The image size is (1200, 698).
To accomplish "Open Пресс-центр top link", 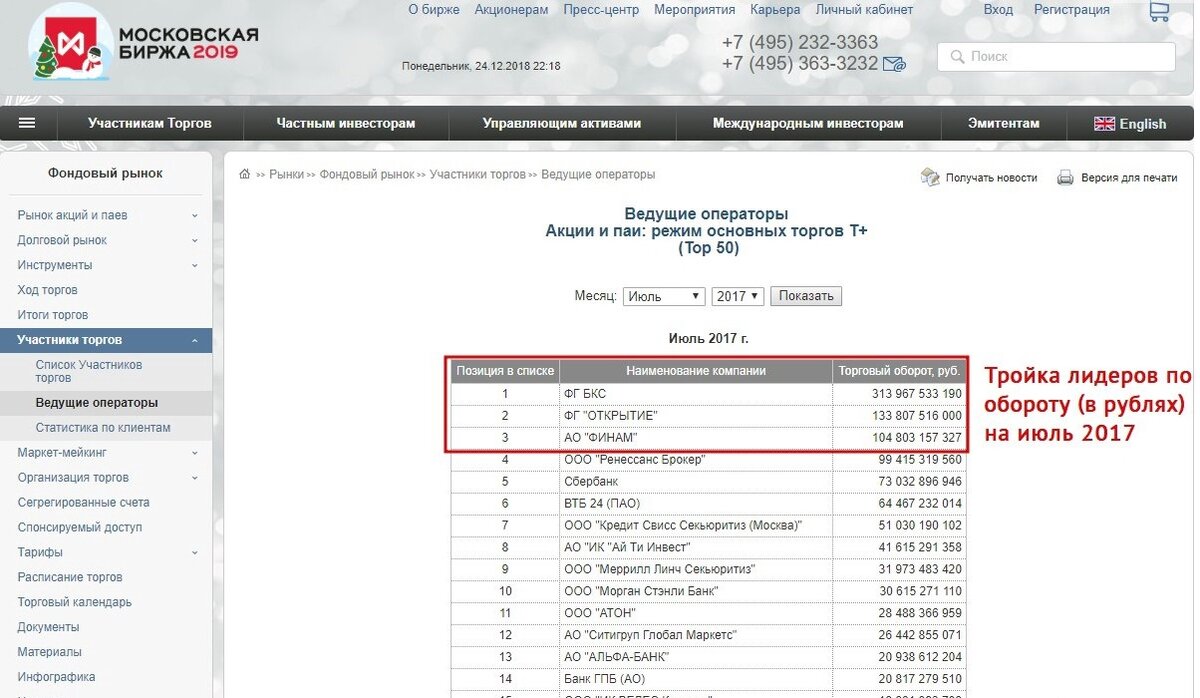I will click(x=601, y=10).
